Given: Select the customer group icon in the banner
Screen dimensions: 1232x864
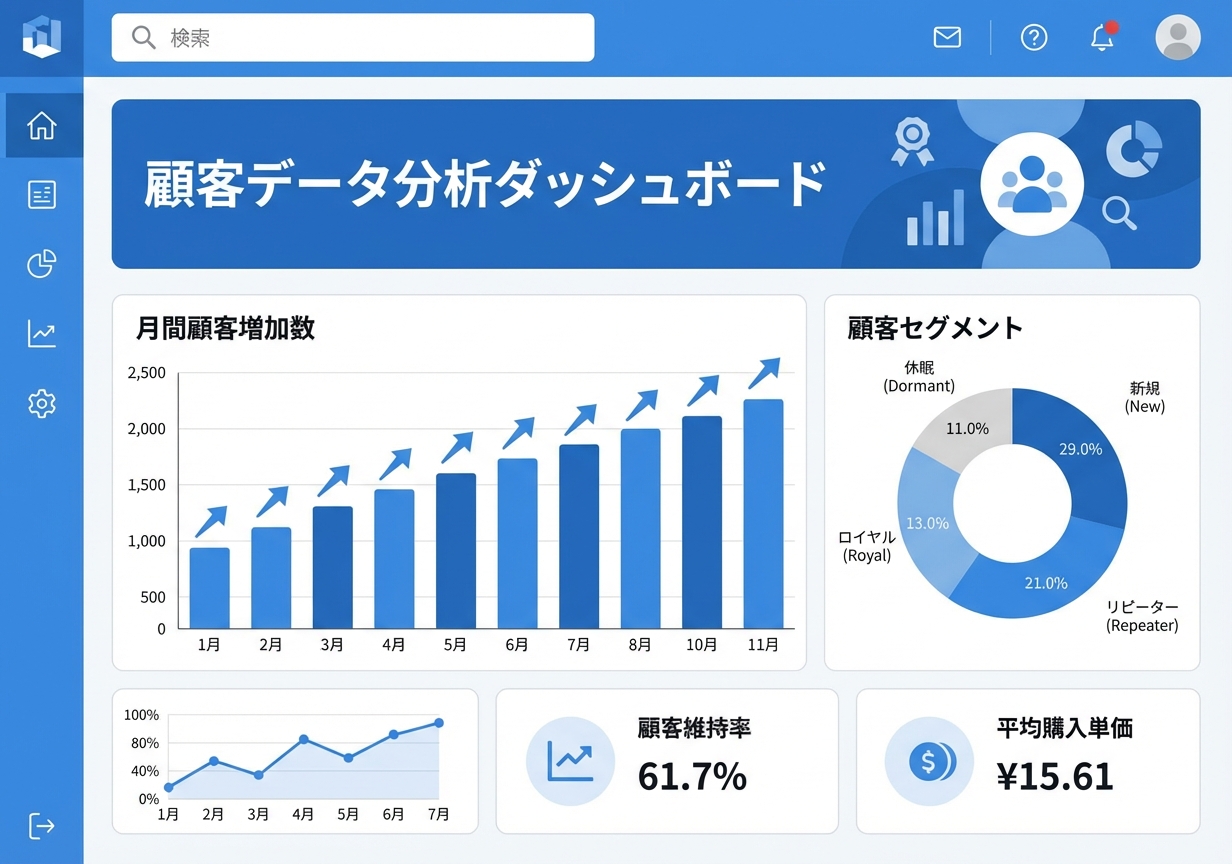Looking at the screenshot, I should (x=1032, y=183).
